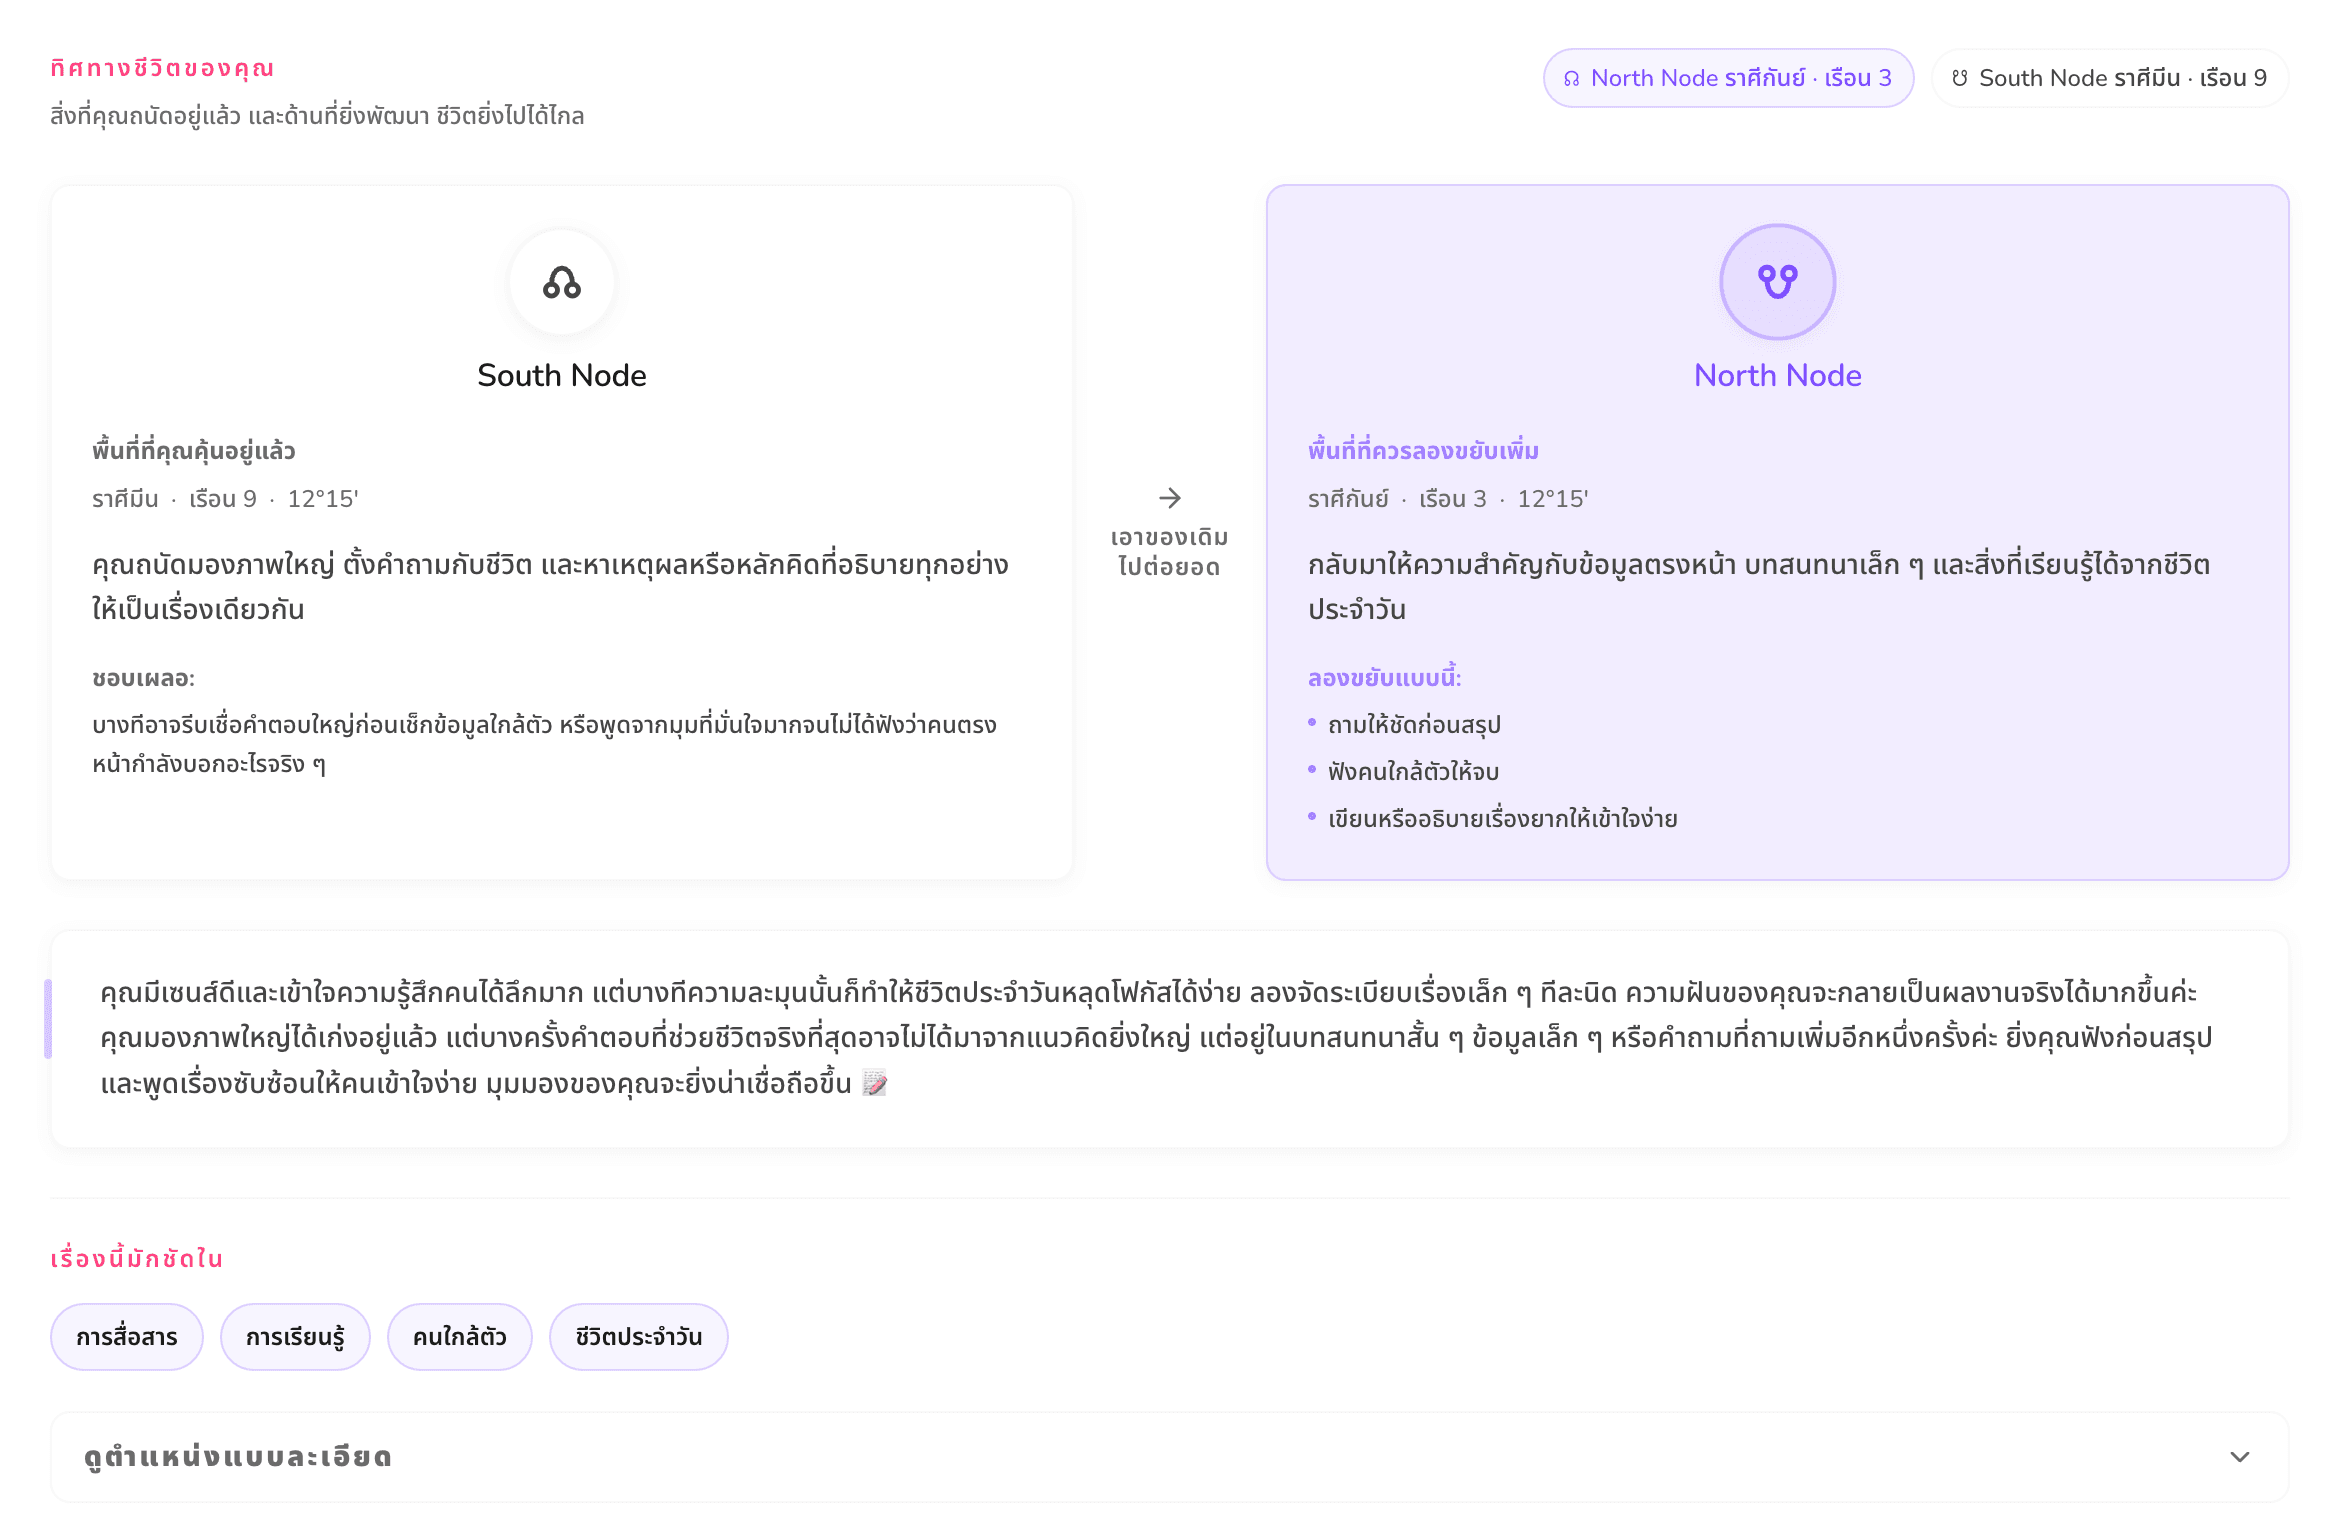Screen dimensions: 2332x1540
Task: Expand the ดูตำแหน่งแบบละเอียด section
Action: 1169,1457
